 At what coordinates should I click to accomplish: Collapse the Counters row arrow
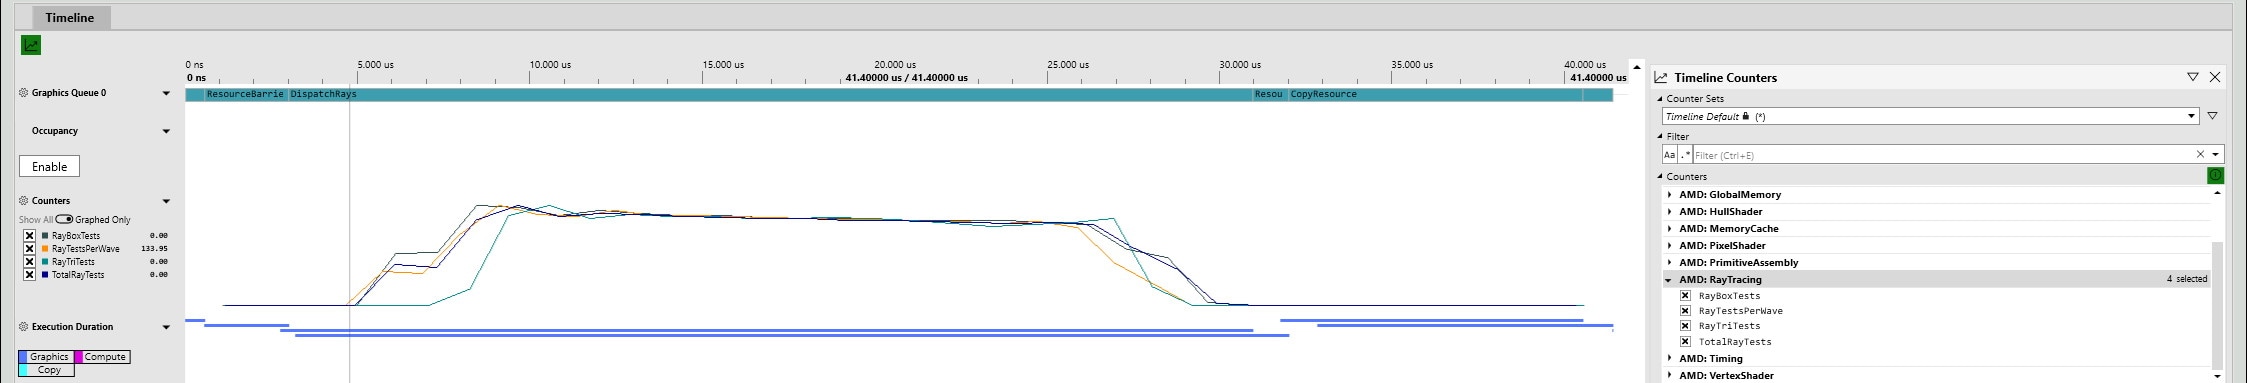(166, 201)
